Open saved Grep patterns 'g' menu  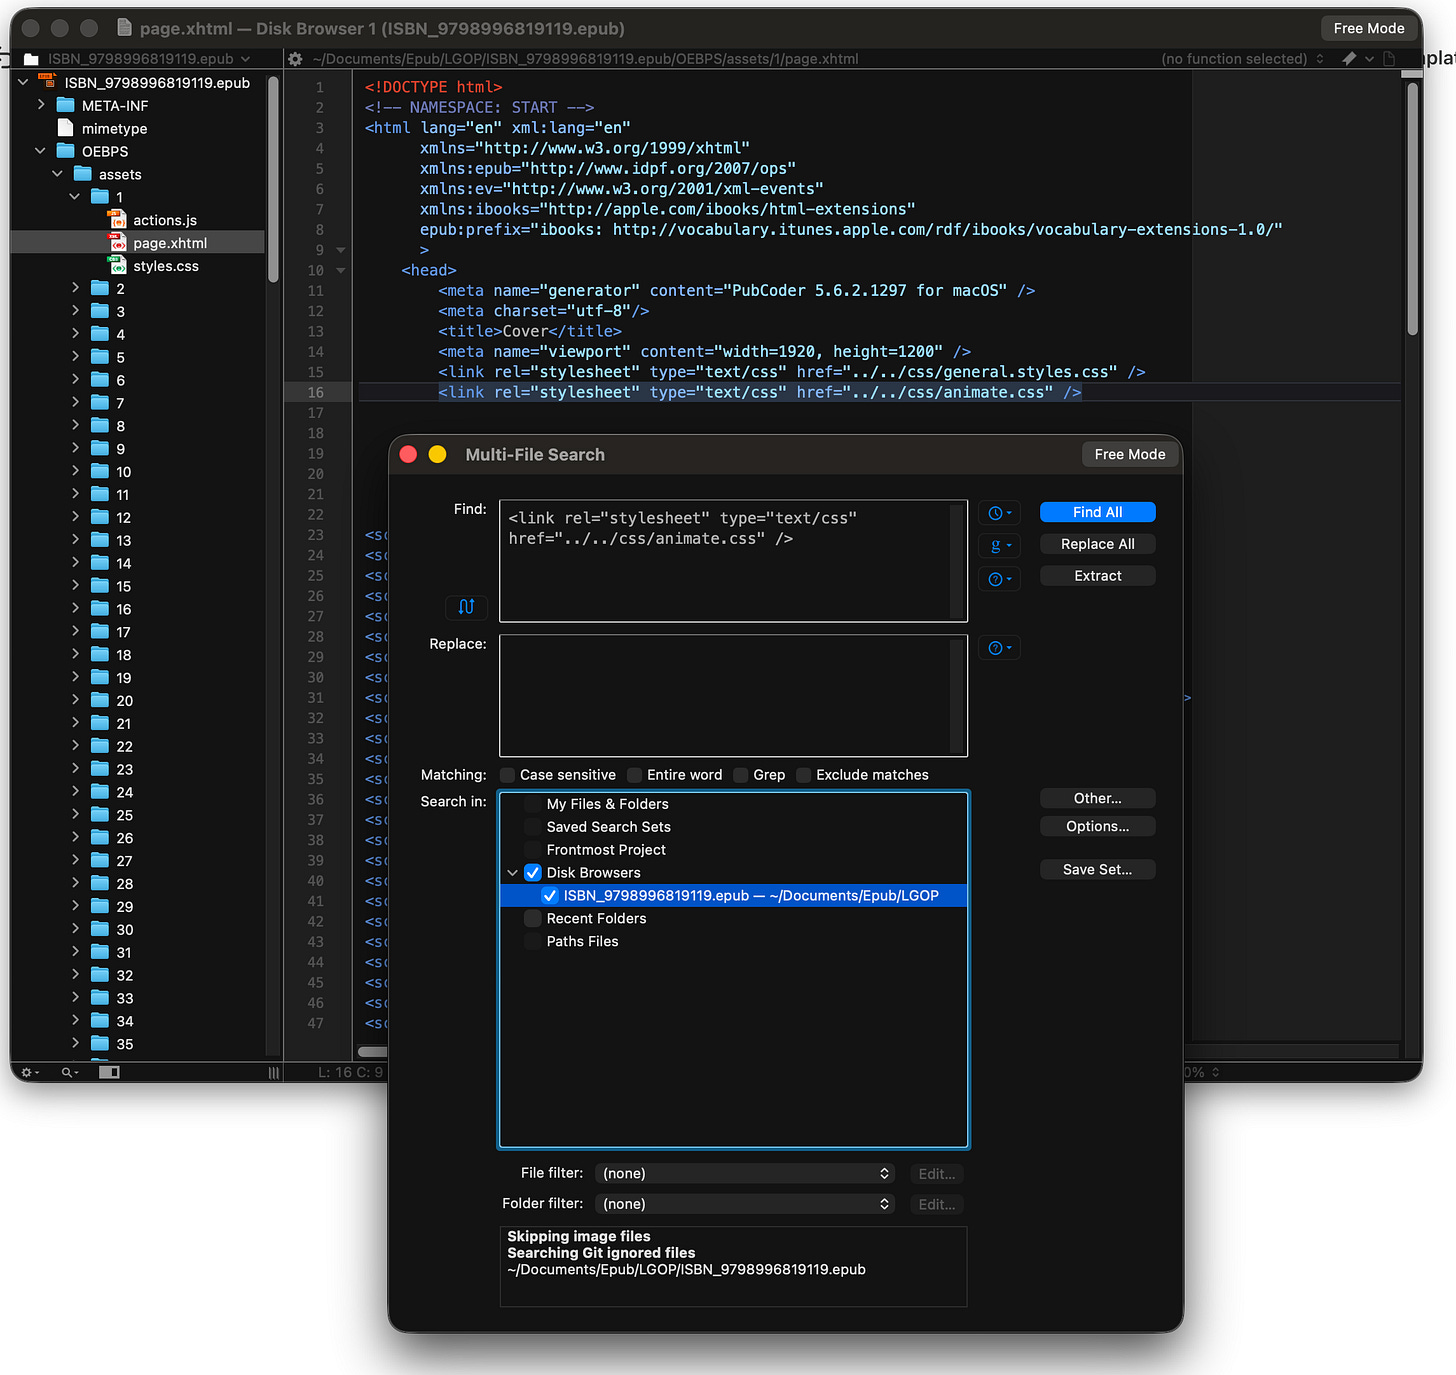(999, 546)
